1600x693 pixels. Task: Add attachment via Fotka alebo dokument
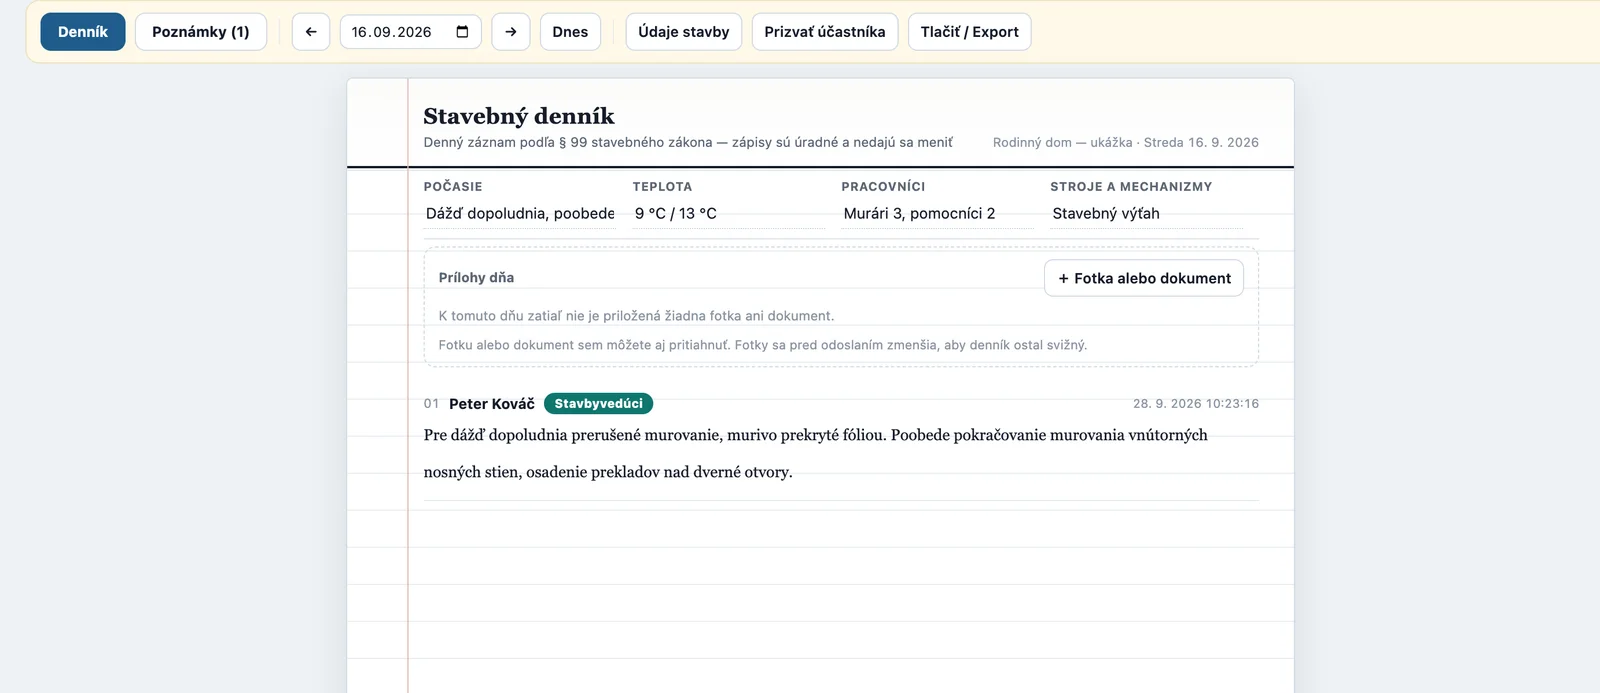point(1144,278)
